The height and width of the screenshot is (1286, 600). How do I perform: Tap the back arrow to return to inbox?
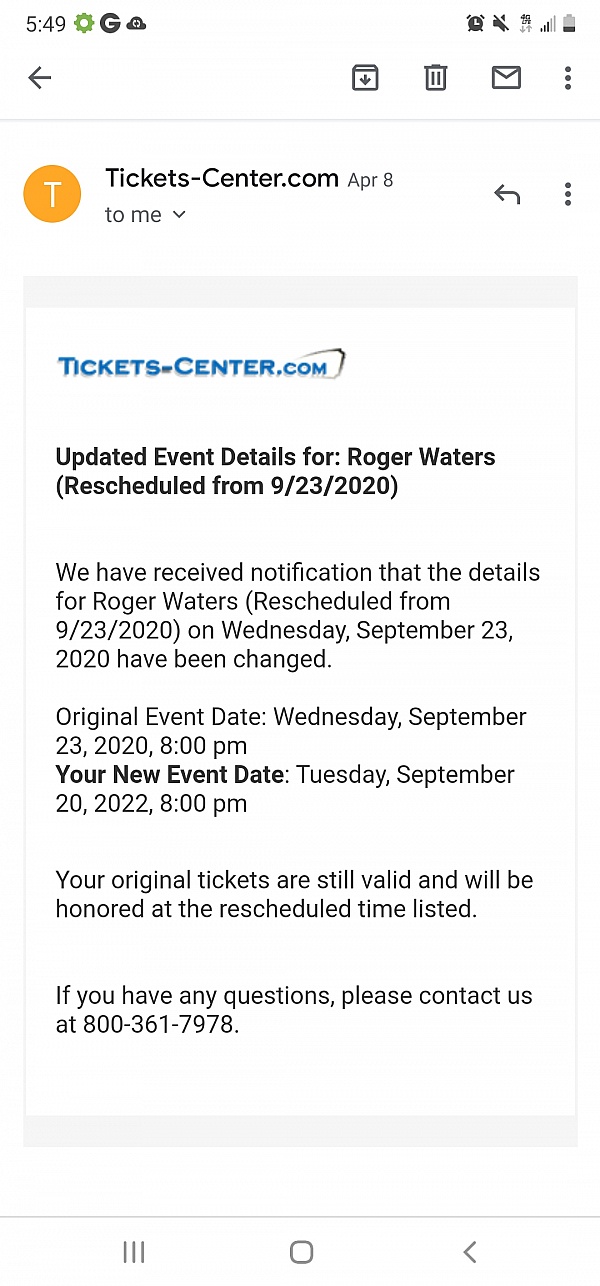[x=40, y=77]
